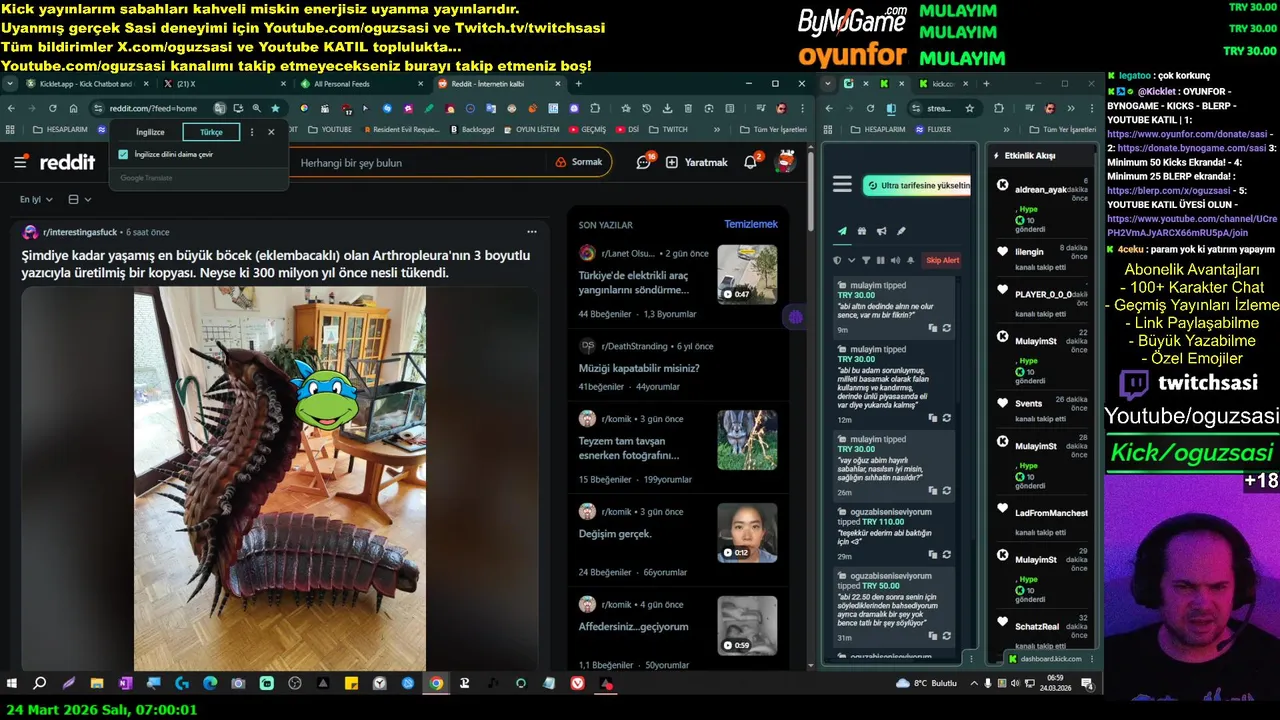Open hamburger menu in stream dashboard
Image resolution: width=1280 pixels, height=720 pixels.
(x=842, y=184)
